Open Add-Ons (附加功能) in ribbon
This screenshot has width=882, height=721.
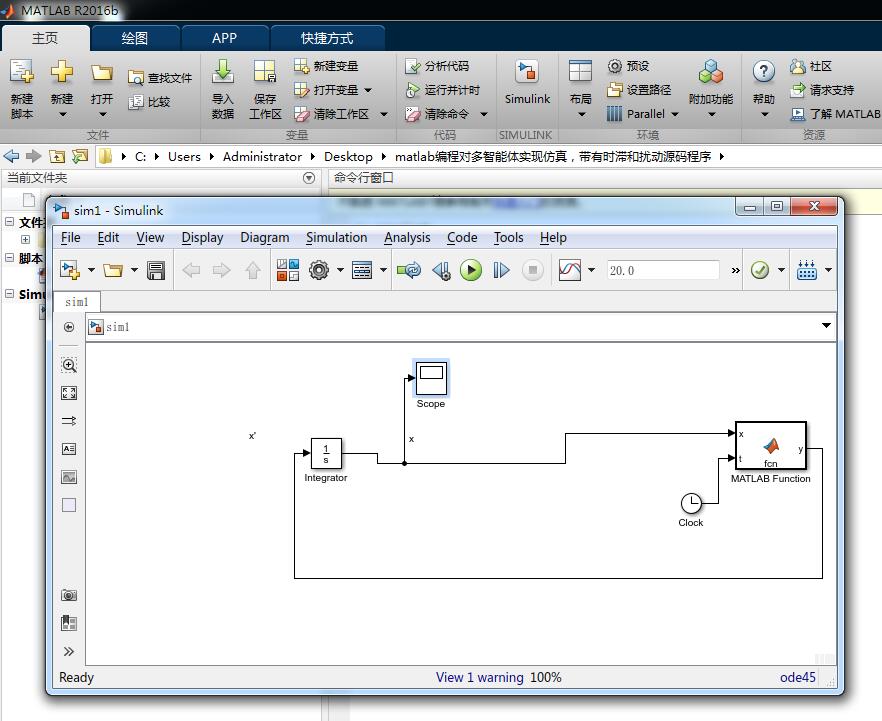(711, 89)
